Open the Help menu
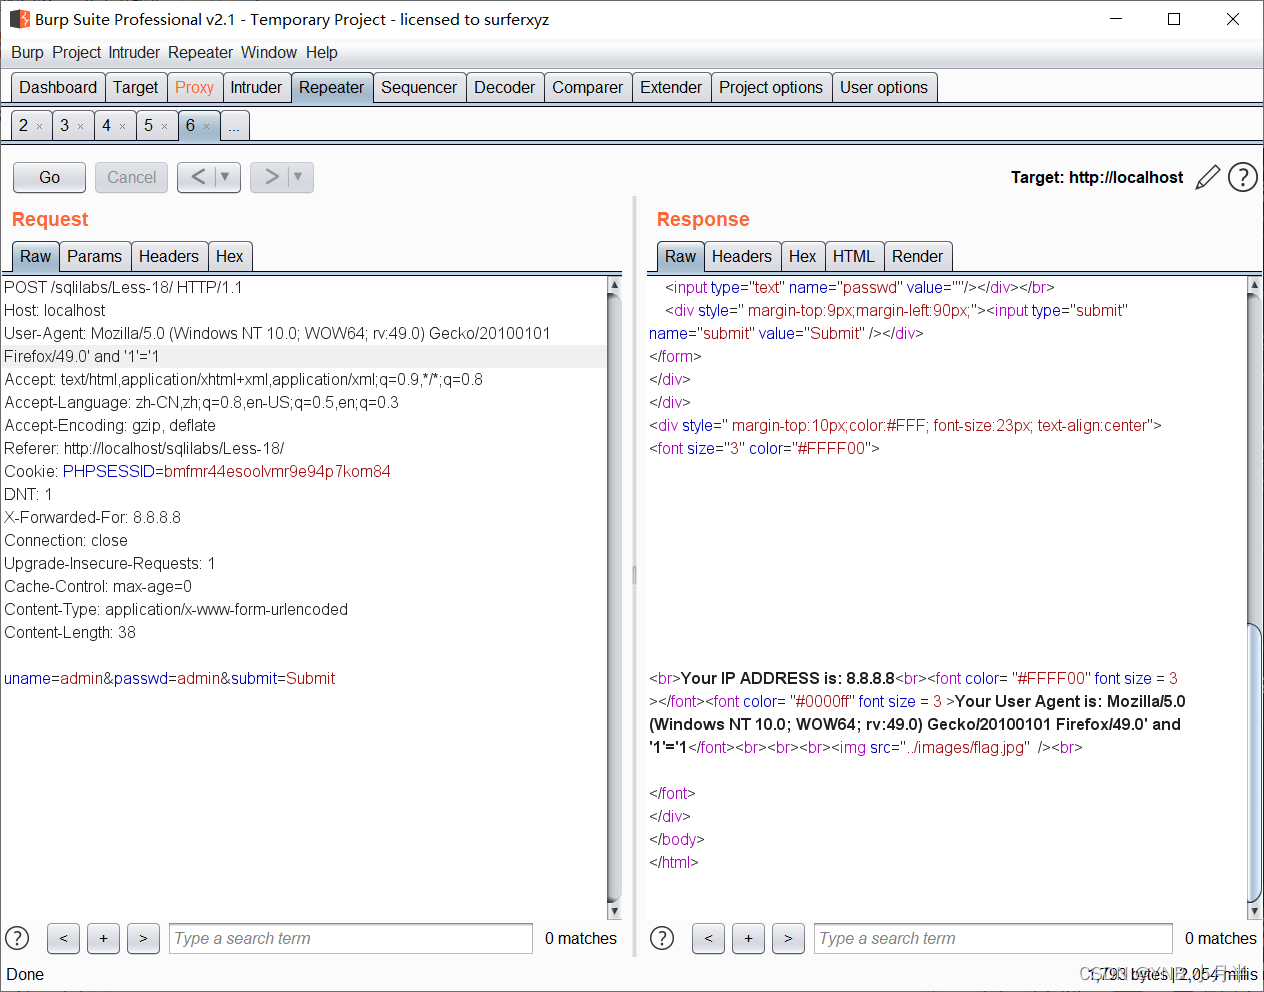The width and height of the screenshot is (1264, 992). click(321, 52)
